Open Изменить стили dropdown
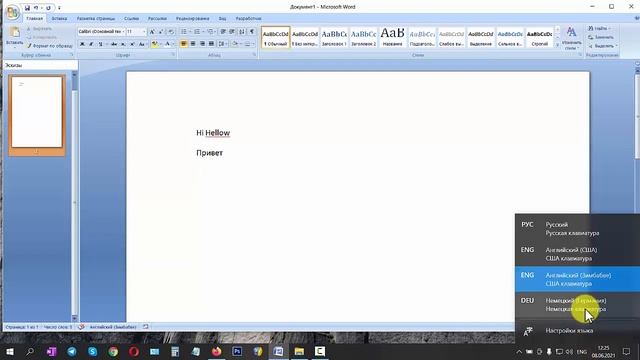 (x=571, y=39)
